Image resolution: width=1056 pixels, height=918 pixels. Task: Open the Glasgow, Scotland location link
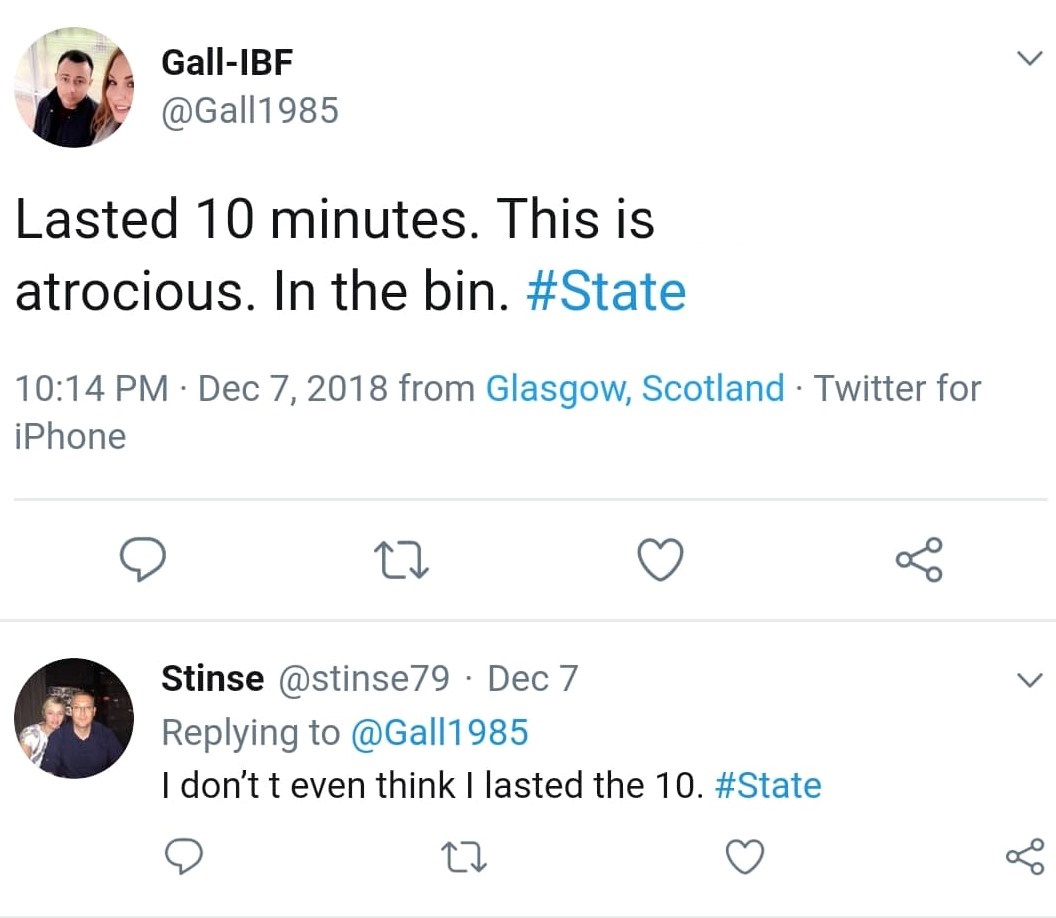coord(634,388)
